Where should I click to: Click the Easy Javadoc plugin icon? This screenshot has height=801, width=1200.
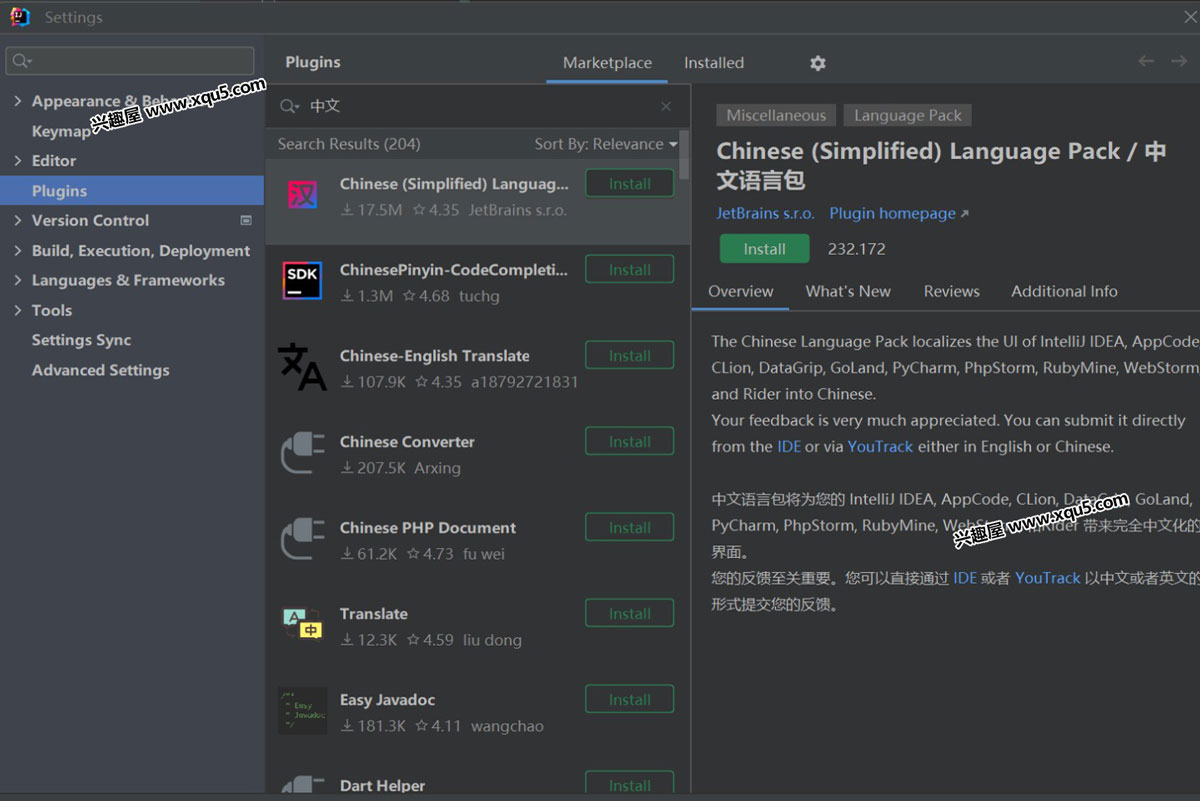(x=302, y=711)
